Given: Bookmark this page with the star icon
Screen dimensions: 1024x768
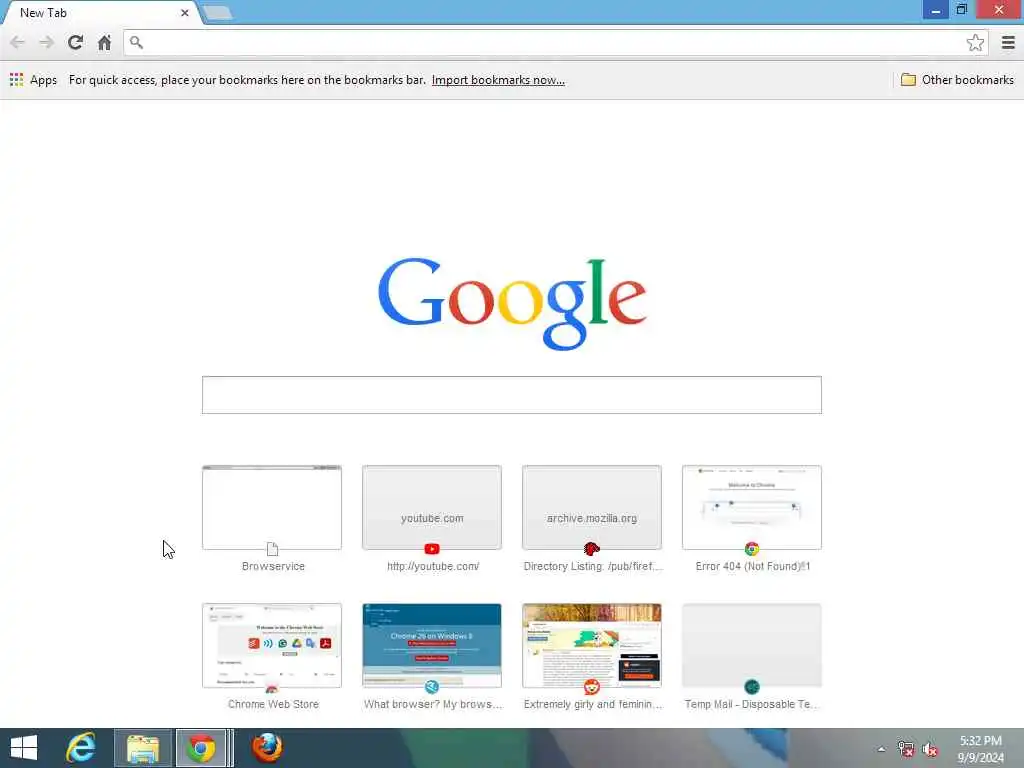Looking at the screenshot, I should tap(975, 42).
